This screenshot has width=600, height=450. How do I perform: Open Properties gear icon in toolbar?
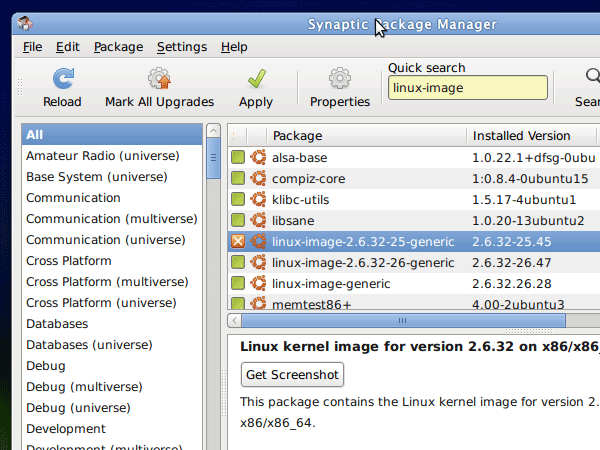tap(340, 78)
